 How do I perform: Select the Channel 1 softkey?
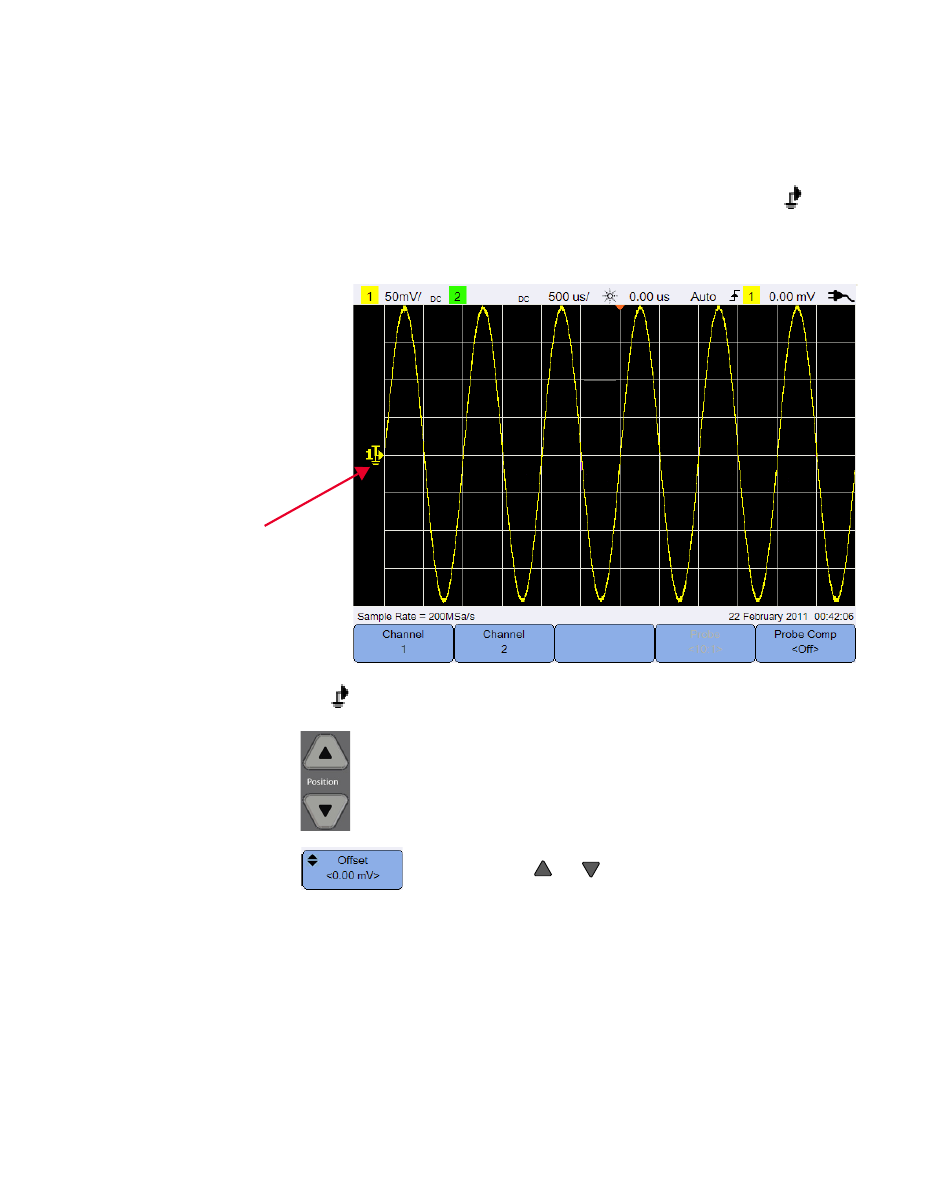pyautogui.click(x=403, y=643)
